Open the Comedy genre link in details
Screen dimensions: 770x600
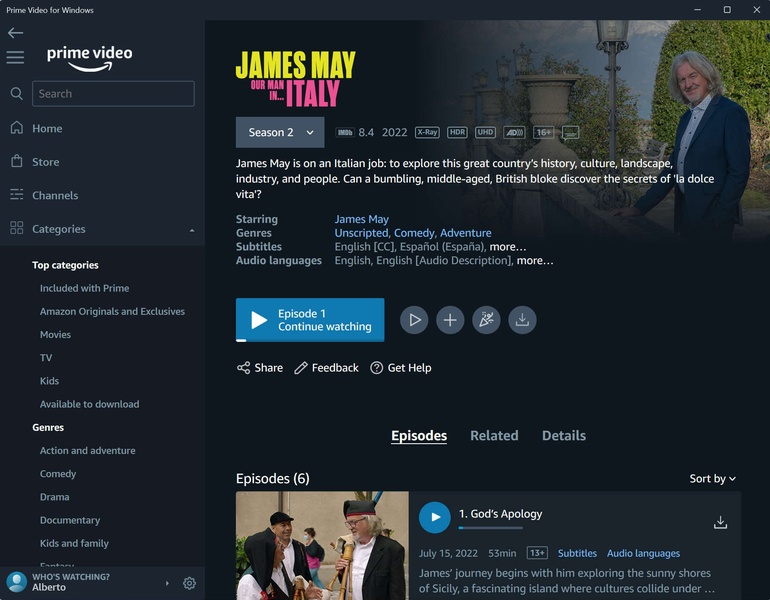(414, 233)
